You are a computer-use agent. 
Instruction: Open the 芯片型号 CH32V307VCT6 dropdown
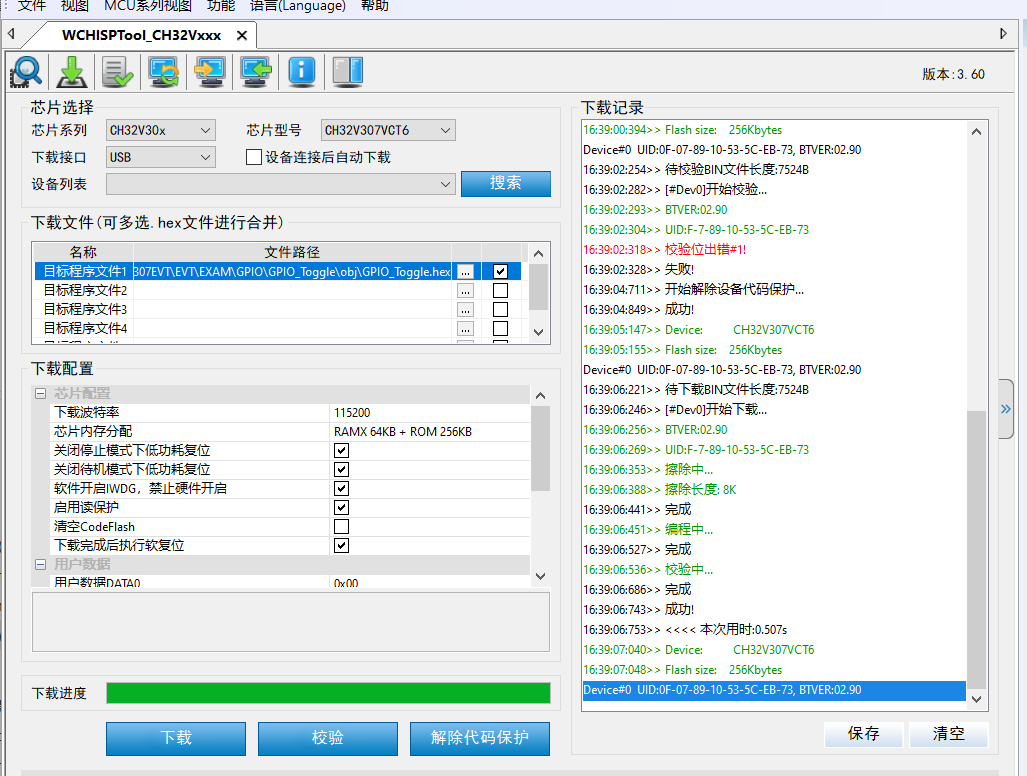pos(388,130)
